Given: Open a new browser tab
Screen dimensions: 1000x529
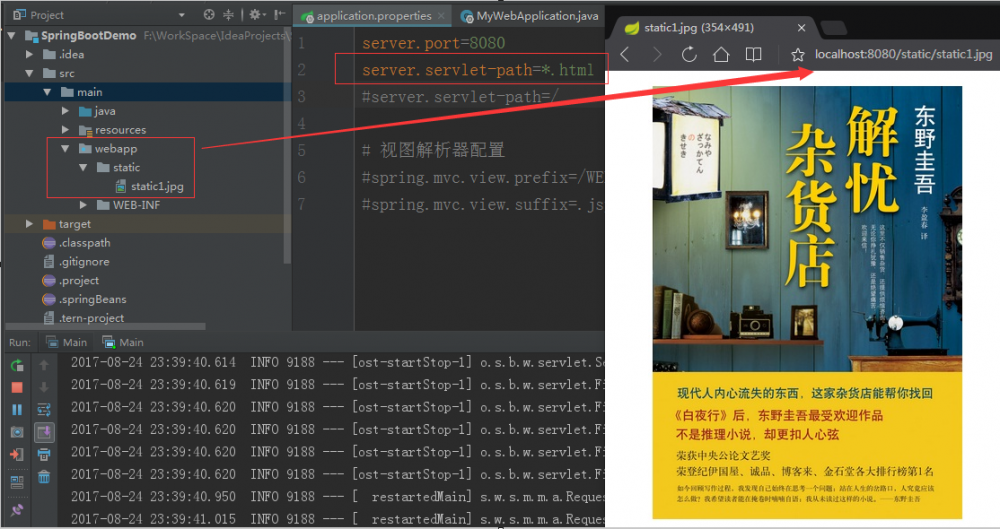Looking at the screenshot, I should pos(834,27).
